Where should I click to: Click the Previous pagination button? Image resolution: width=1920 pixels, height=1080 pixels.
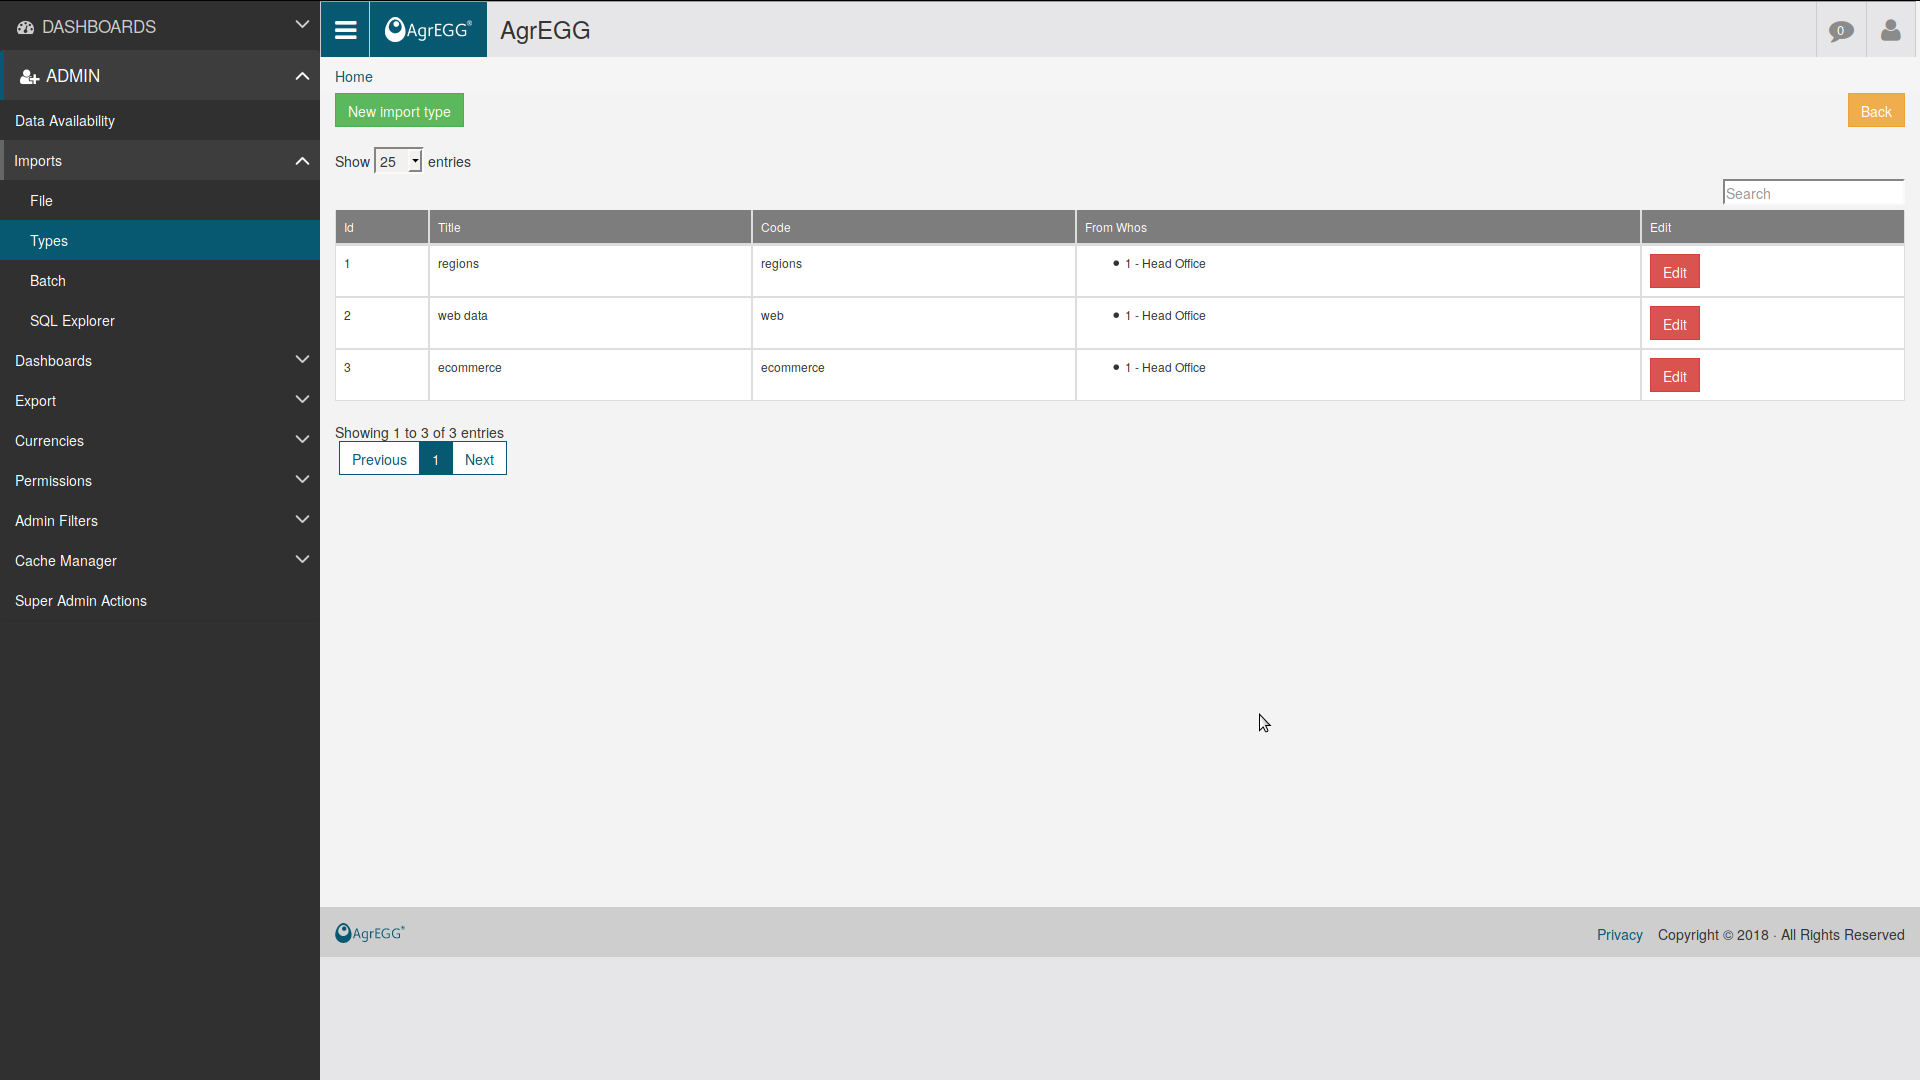click(379, 459)
